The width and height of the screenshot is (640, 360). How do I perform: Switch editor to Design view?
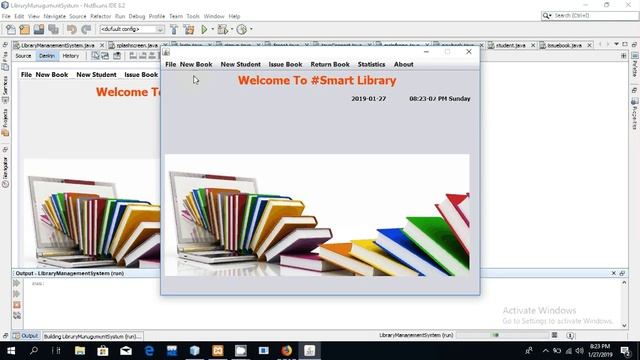47,56
